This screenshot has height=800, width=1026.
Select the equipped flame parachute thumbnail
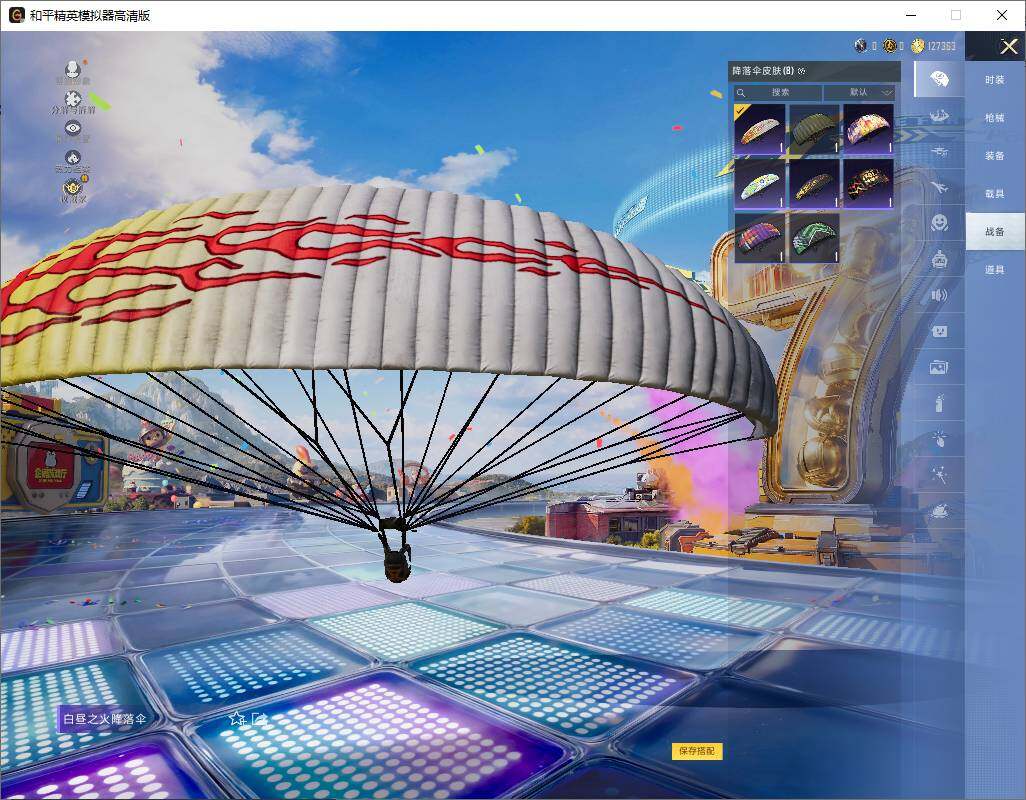759,129
